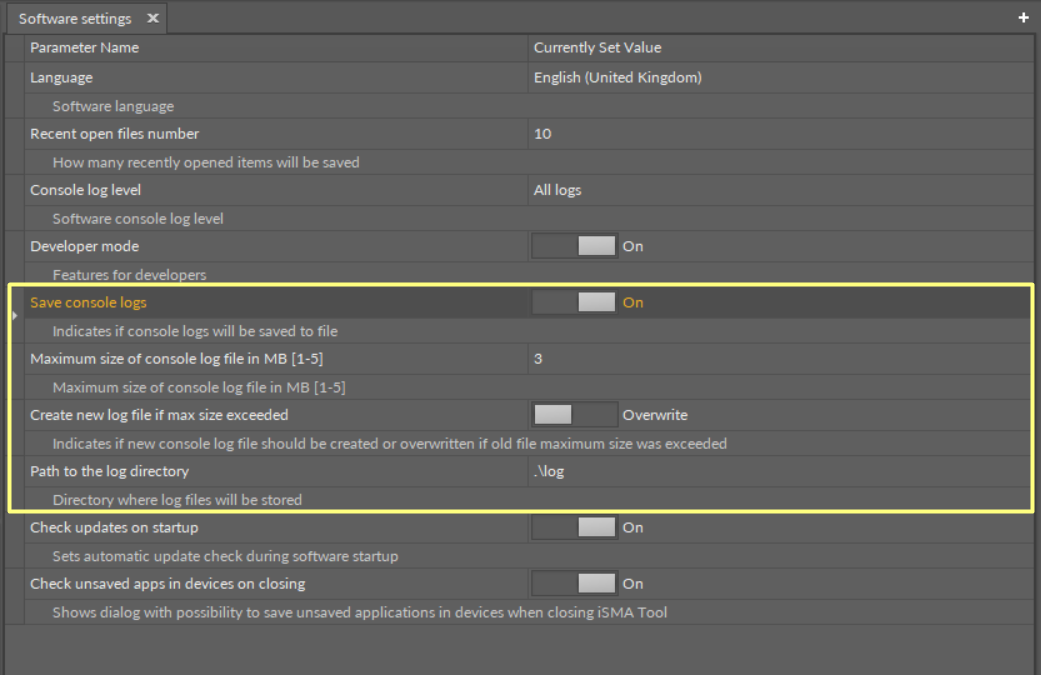Click the row selector arrow beside Save console logs
This screenshot has height=675, width=1041.
pos(14,315)
